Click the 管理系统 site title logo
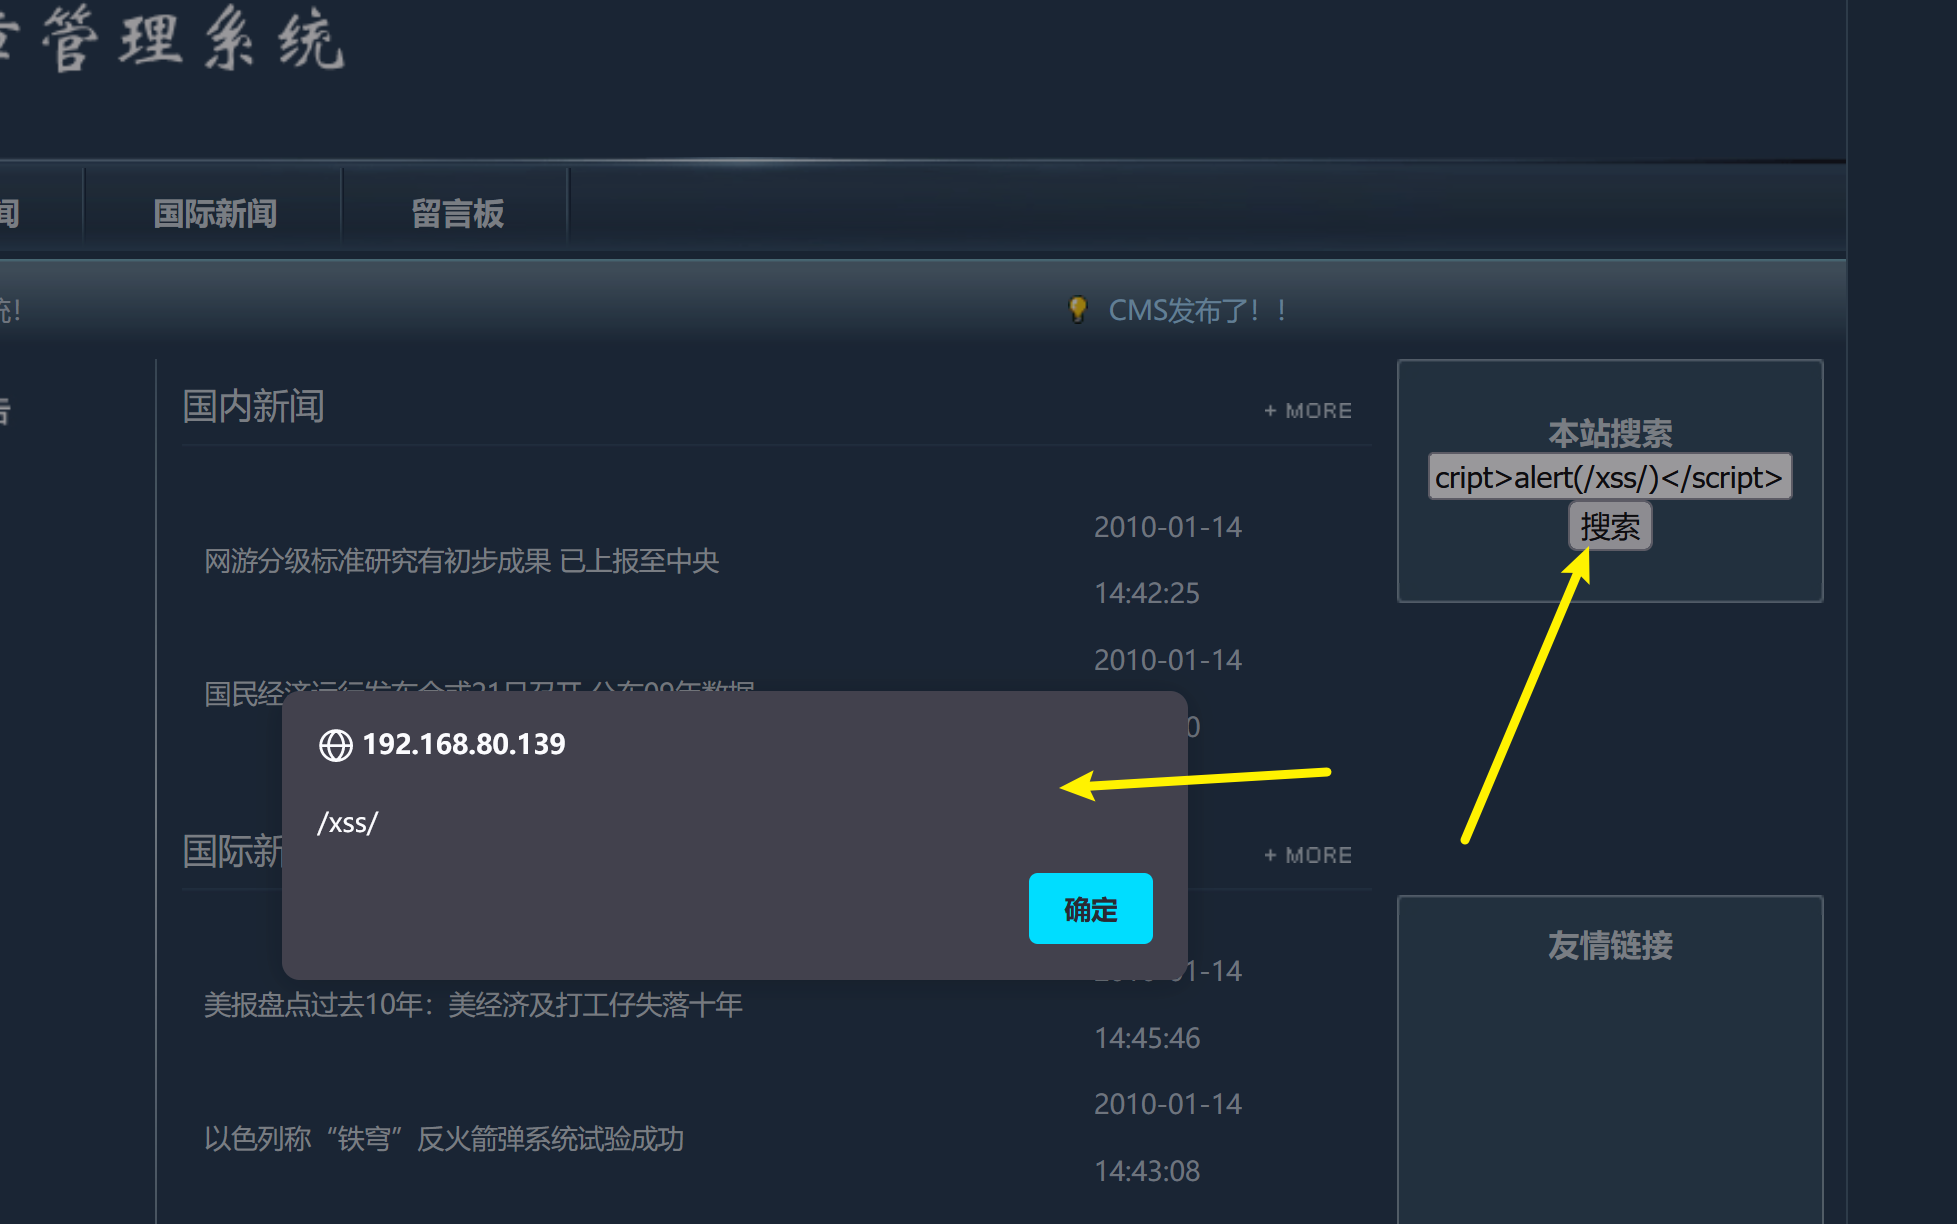Image resolution: width=1957 pixels, height=1224 pixels. [x=190, y=40]
